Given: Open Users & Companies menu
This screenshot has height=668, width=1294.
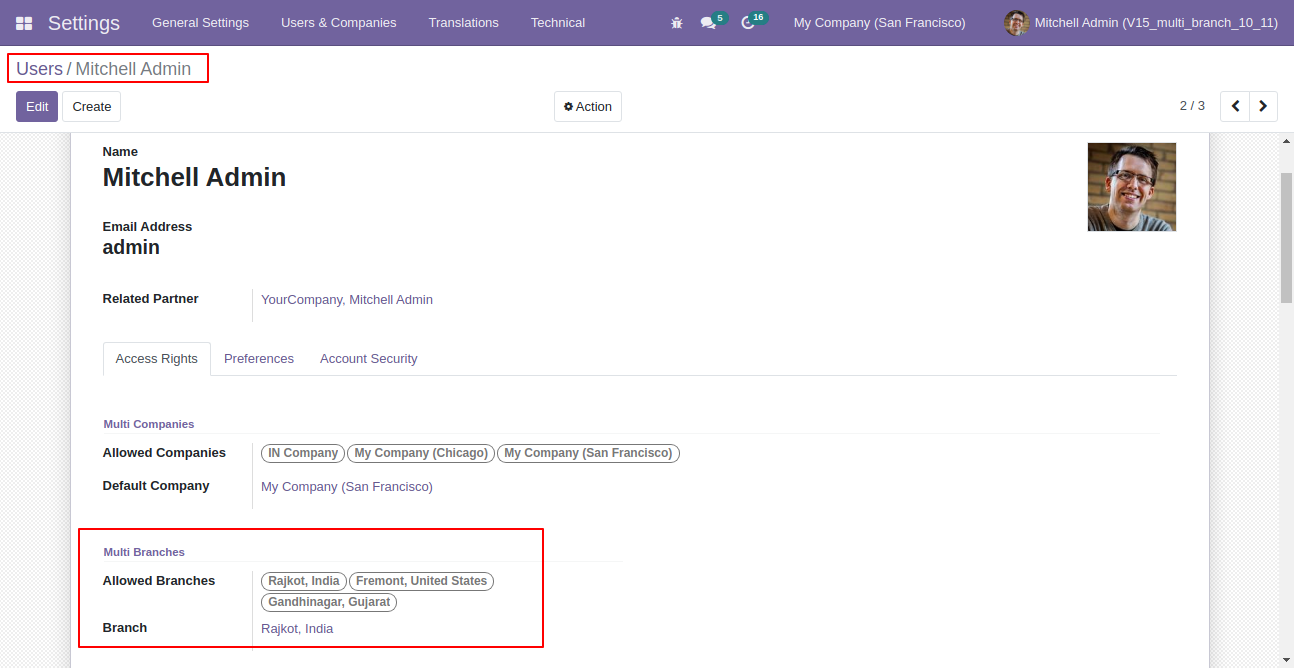Looking at the screenshot, I should [338, 23].
